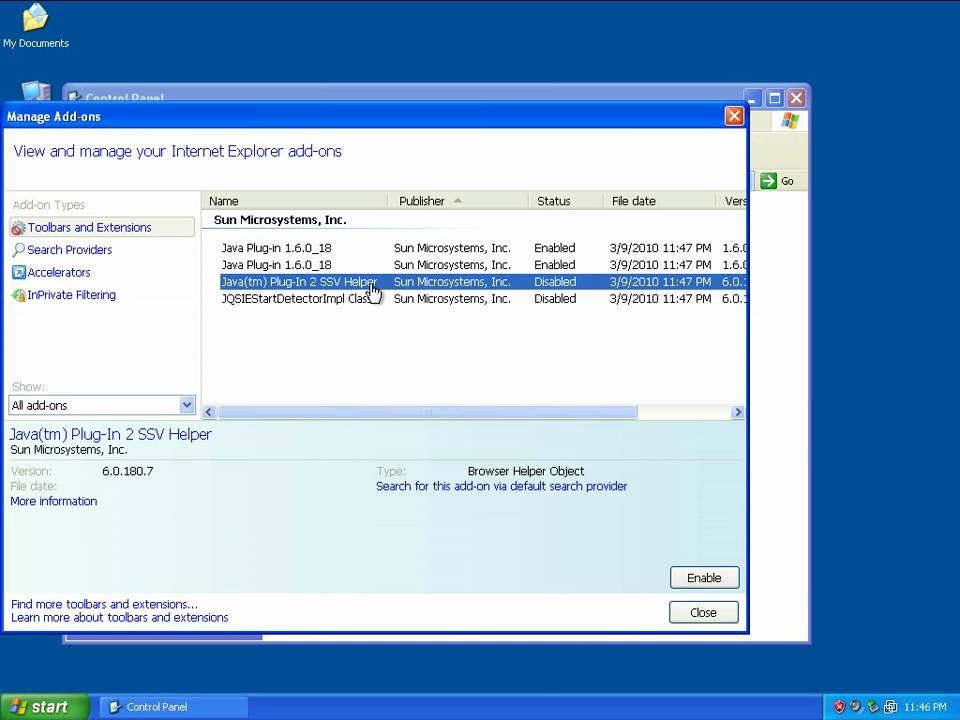The width and height of the screenshot is (960, 720).
Task: Click the Search Providers magnifier icon
Action: pos(19,250)
